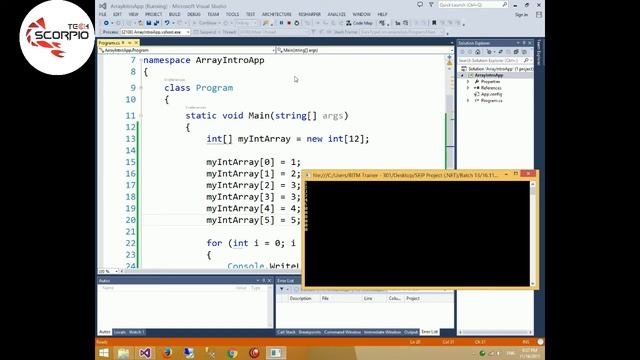Open the PROJECT menu
Screen dimensions: 640x360
pos(153,14)
